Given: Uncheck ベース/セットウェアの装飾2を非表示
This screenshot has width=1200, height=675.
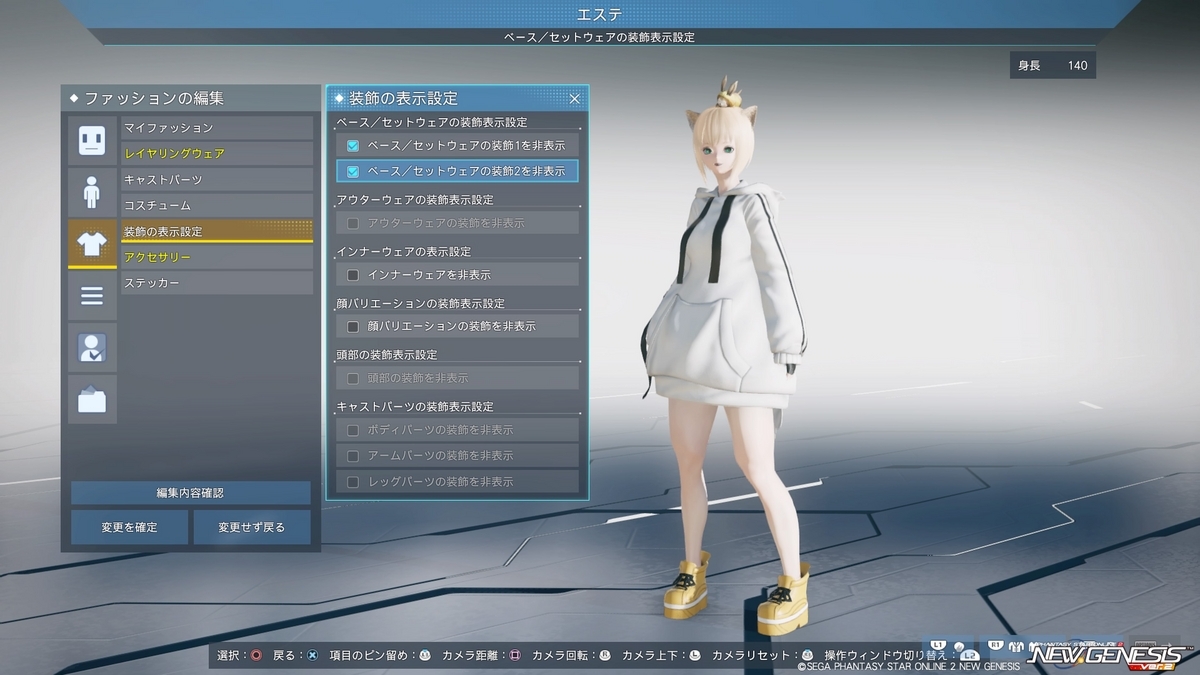Looking at the screenshot, I should [x=353, y=171].
